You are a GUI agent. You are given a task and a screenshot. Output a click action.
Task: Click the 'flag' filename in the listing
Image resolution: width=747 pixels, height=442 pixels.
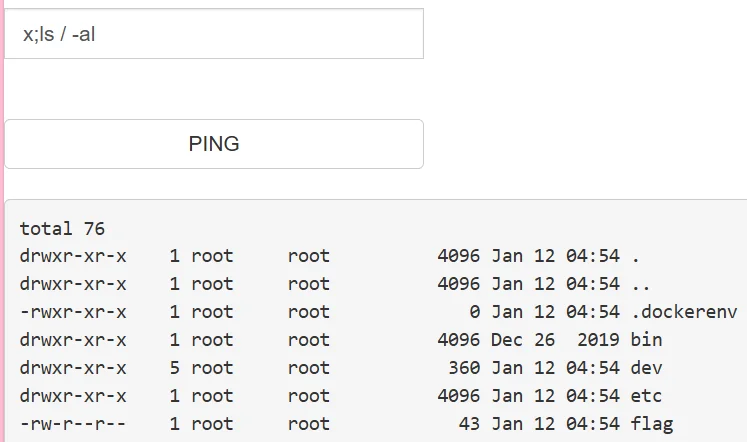[x=652, y=424]
